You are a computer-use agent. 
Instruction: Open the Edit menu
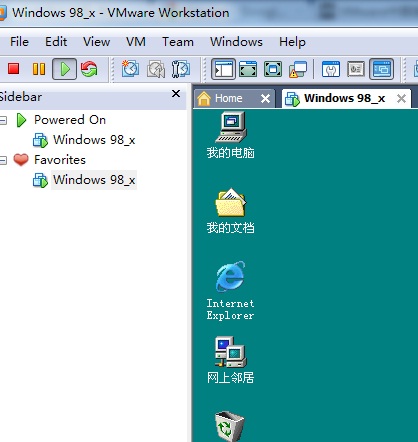pyautogui.click(x=56, y=42)
